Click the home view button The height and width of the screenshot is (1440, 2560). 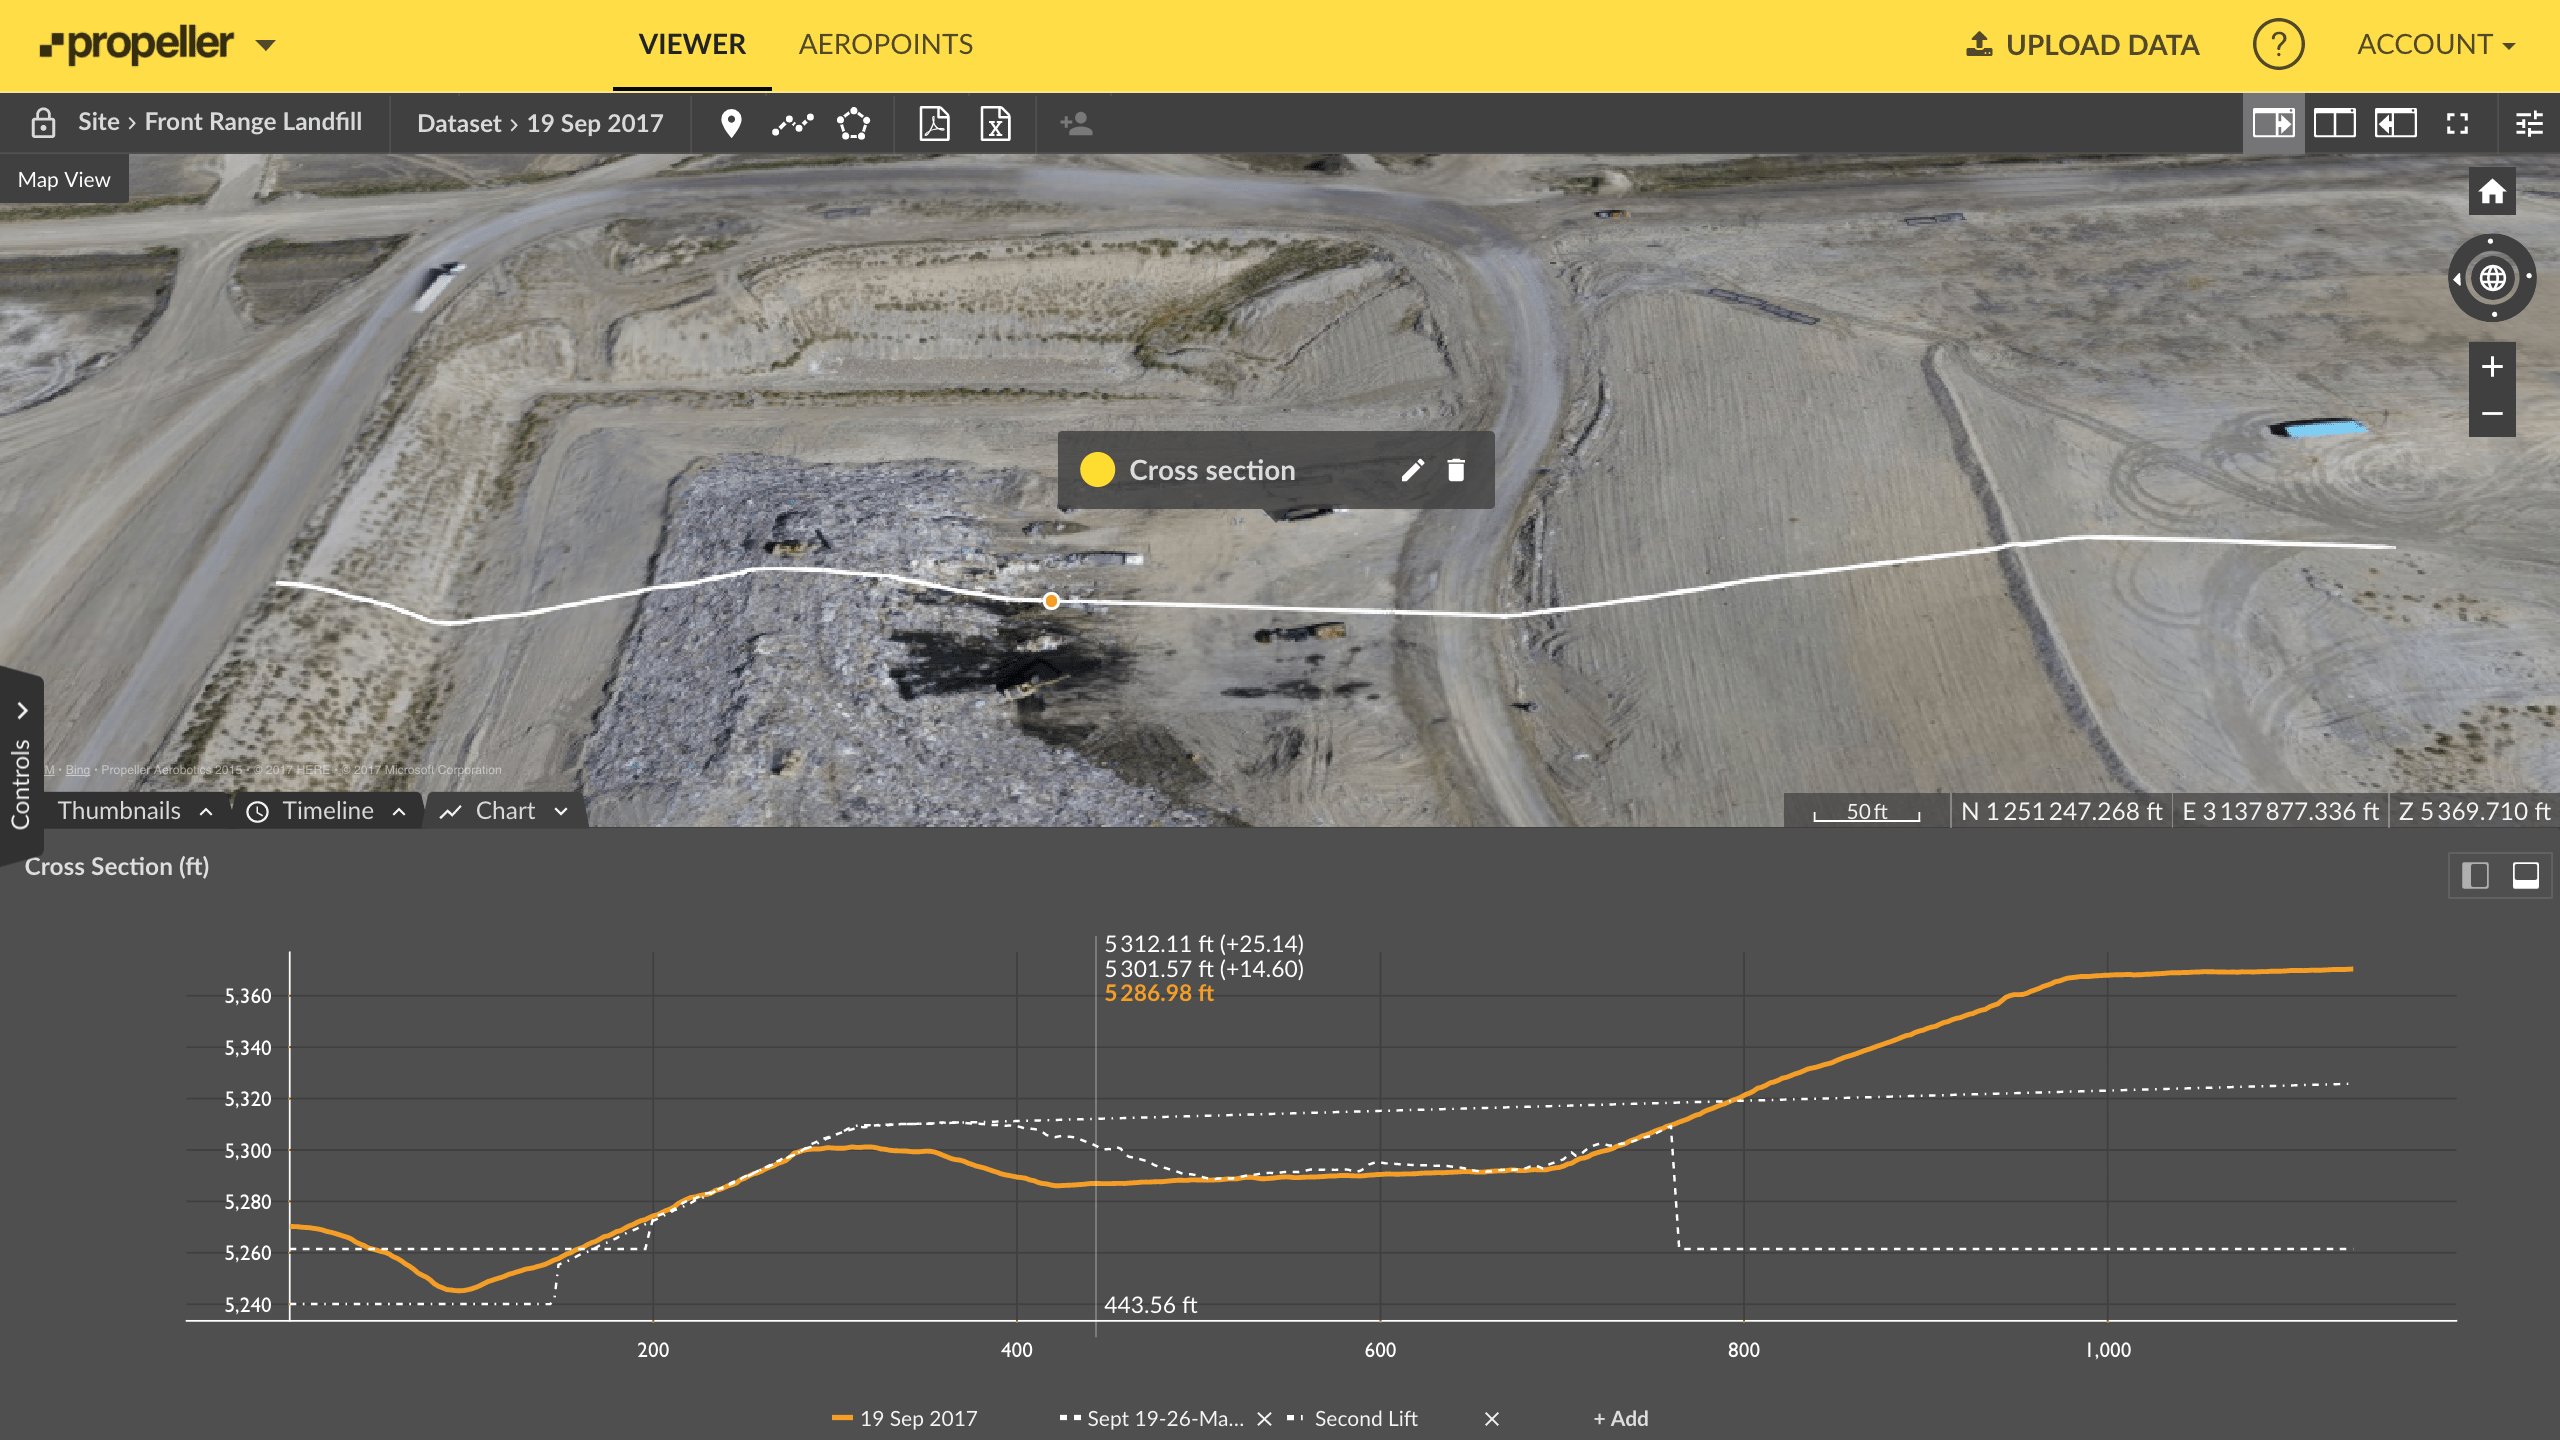point(2492,190)
